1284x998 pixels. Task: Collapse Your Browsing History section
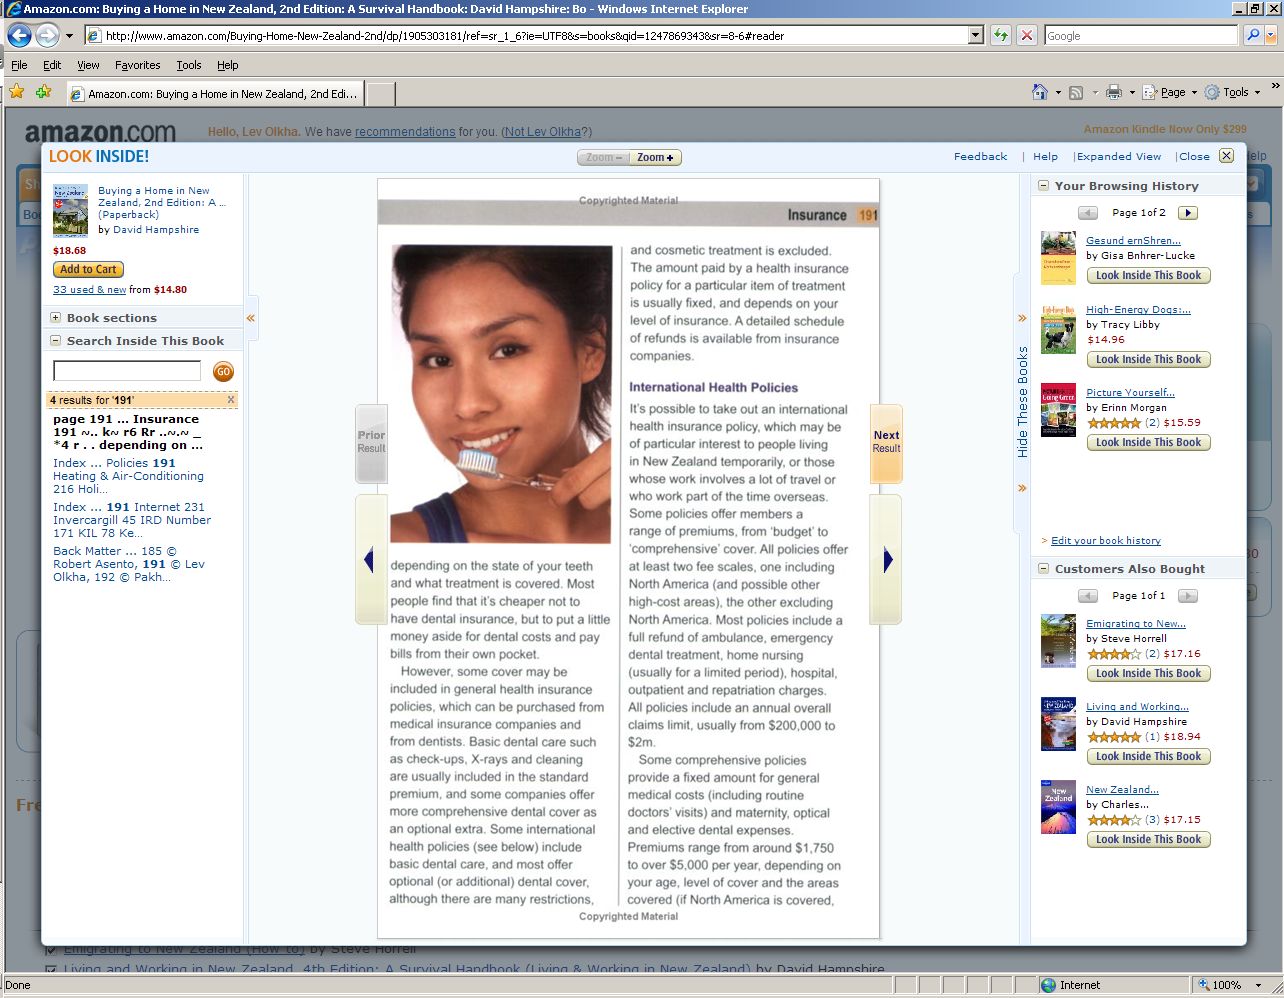click(1044, 186)
